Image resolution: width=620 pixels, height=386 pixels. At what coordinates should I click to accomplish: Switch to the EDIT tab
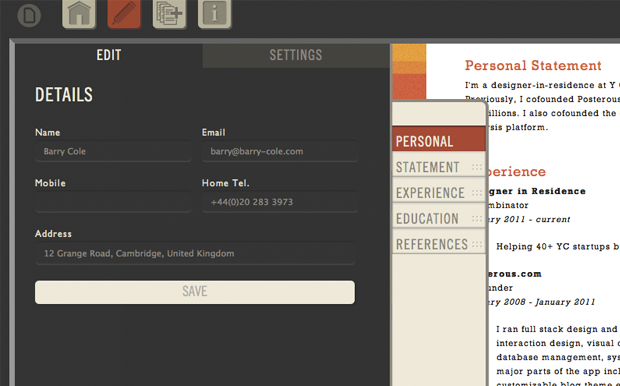(109, 55)
